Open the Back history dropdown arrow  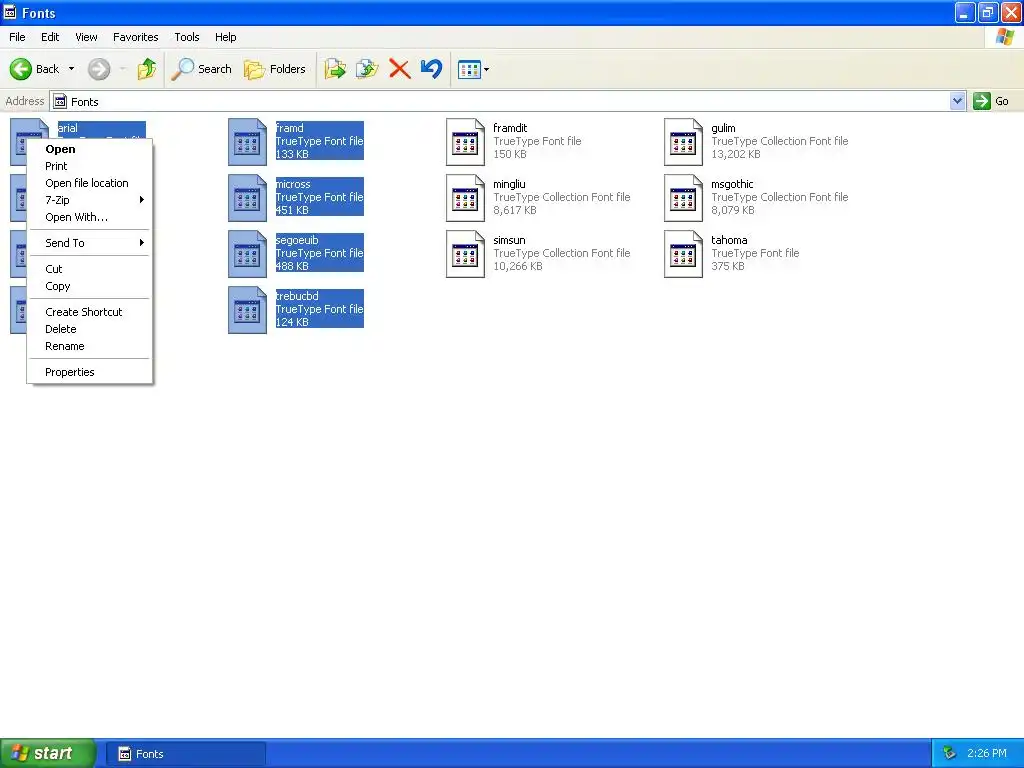(71, 69)
